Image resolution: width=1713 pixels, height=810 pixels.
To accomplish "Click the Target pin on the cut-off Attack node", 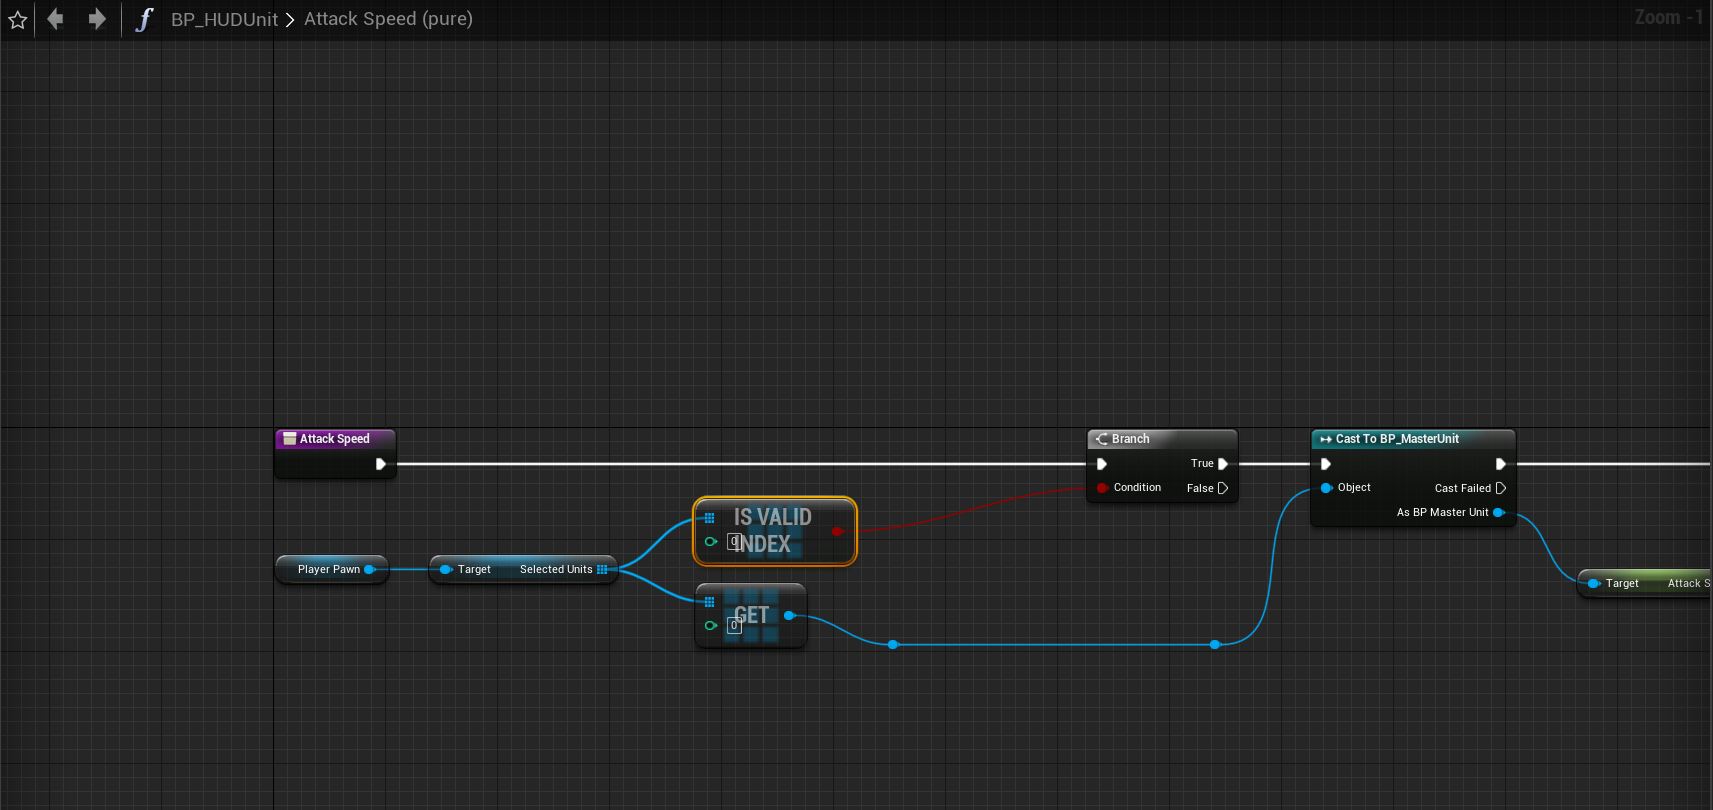I will point(1594,583).
